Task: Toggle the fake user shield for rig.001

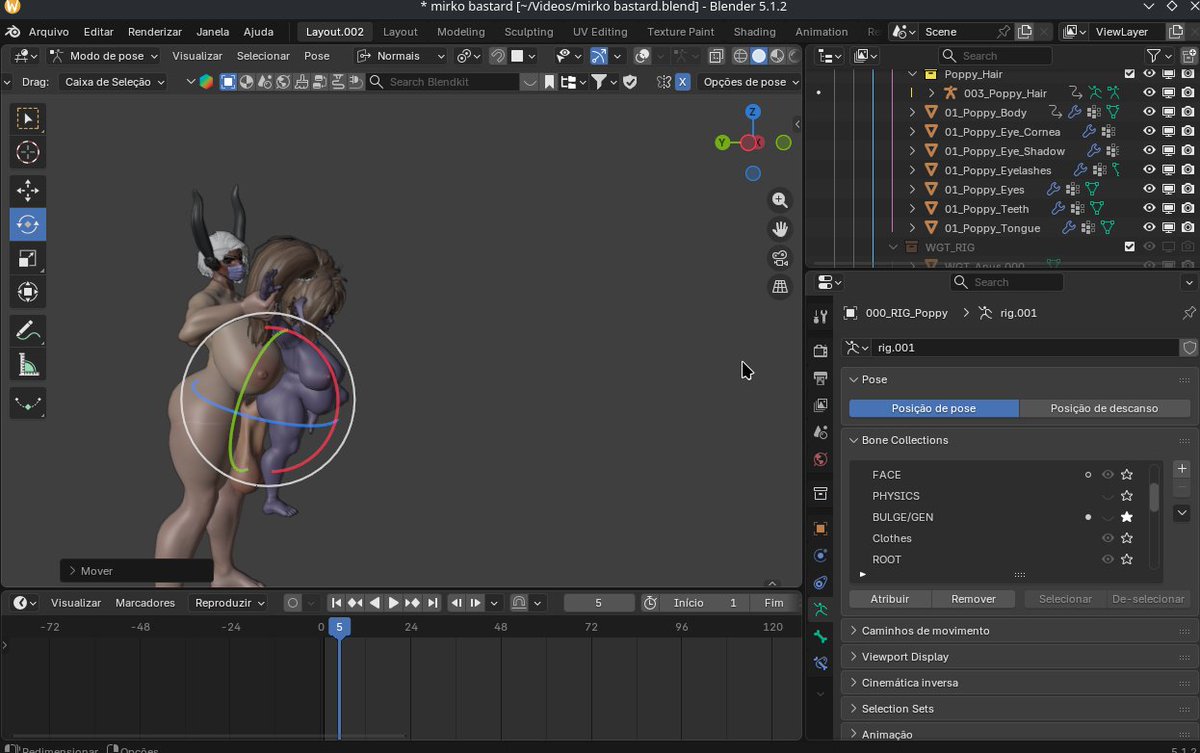Action: [1188, 348]
